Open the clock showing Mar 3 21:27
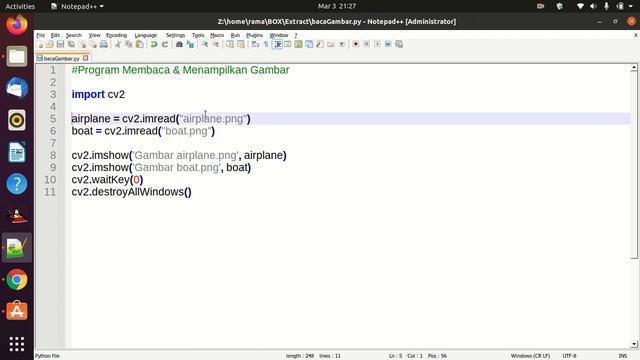The height and width of the screenshot is (360, 640). click(337, 6)
